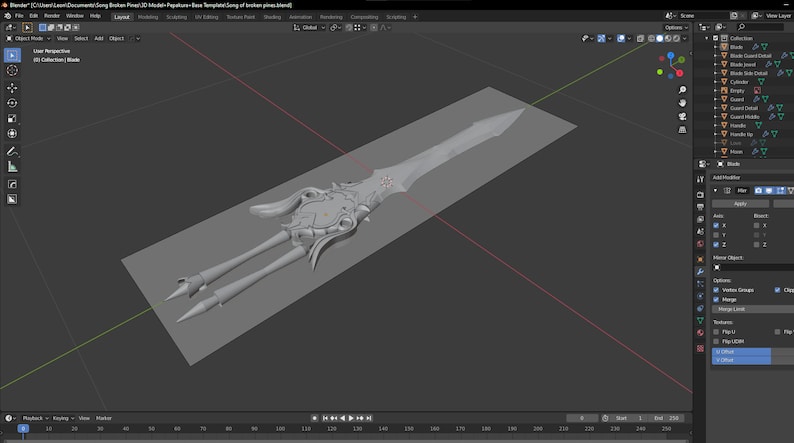Open the Tool properties tab

[x=700, y=179]
